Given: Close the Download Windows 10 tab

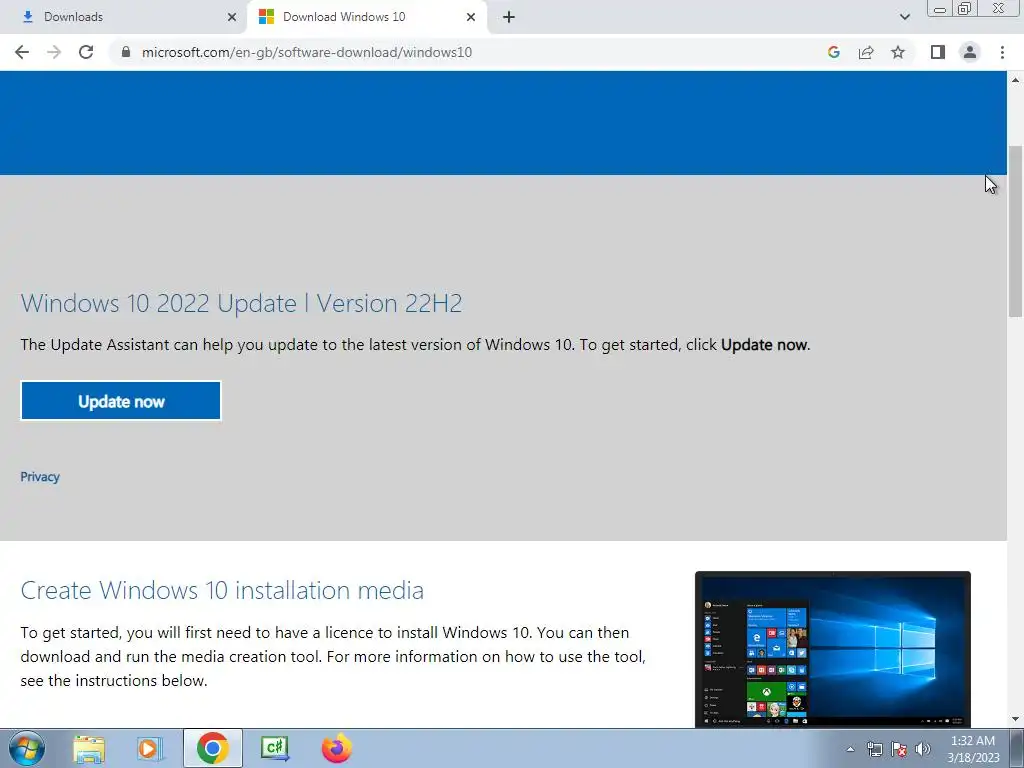Looking at the screenshot, I should (471, 17).
